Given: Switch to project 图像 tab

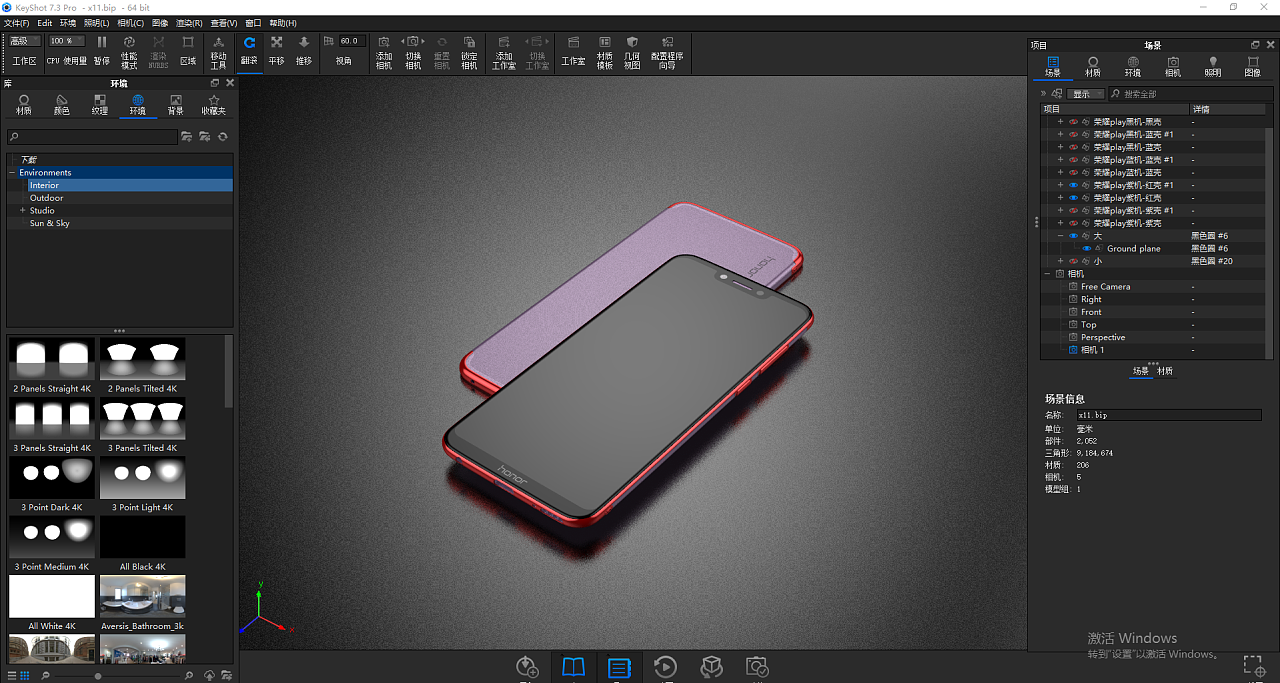Looking at the screenshot, I should click(1253, 67).
